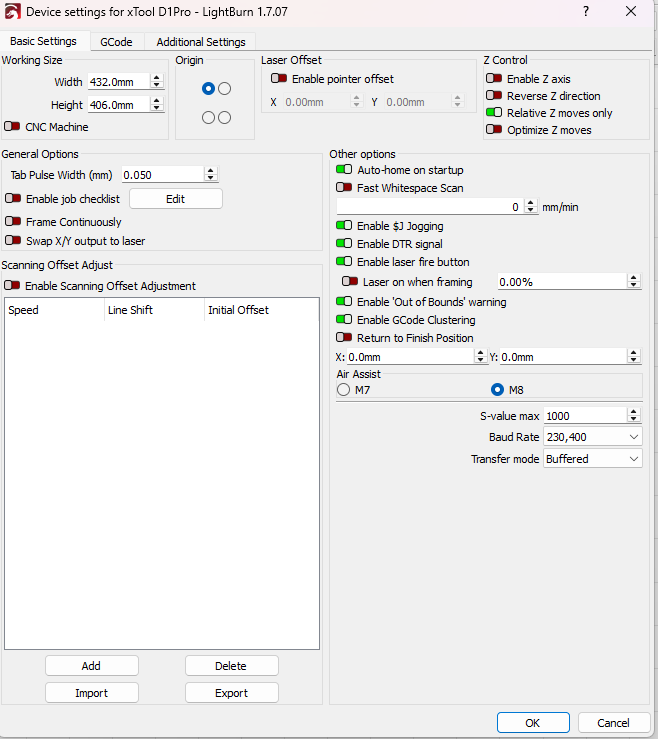
Task: Click the Import button
Action: pos(92,692)
